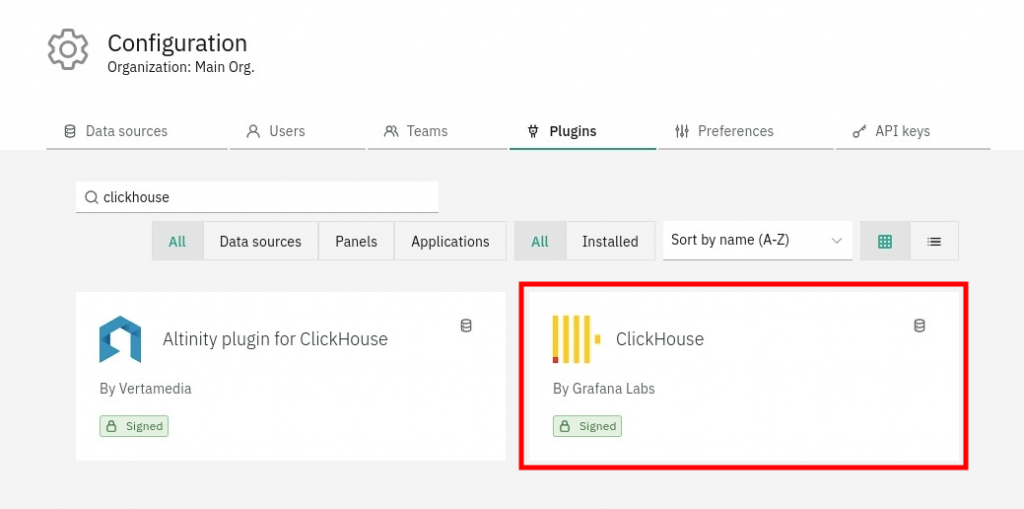Screen dimensions: 1024x509
Task: Select the Applications type filter
Action: click(x=450, y=241)
